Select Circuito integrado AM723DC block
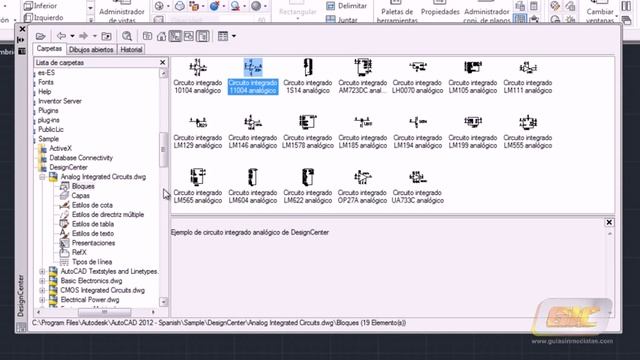 coord(362,77)
